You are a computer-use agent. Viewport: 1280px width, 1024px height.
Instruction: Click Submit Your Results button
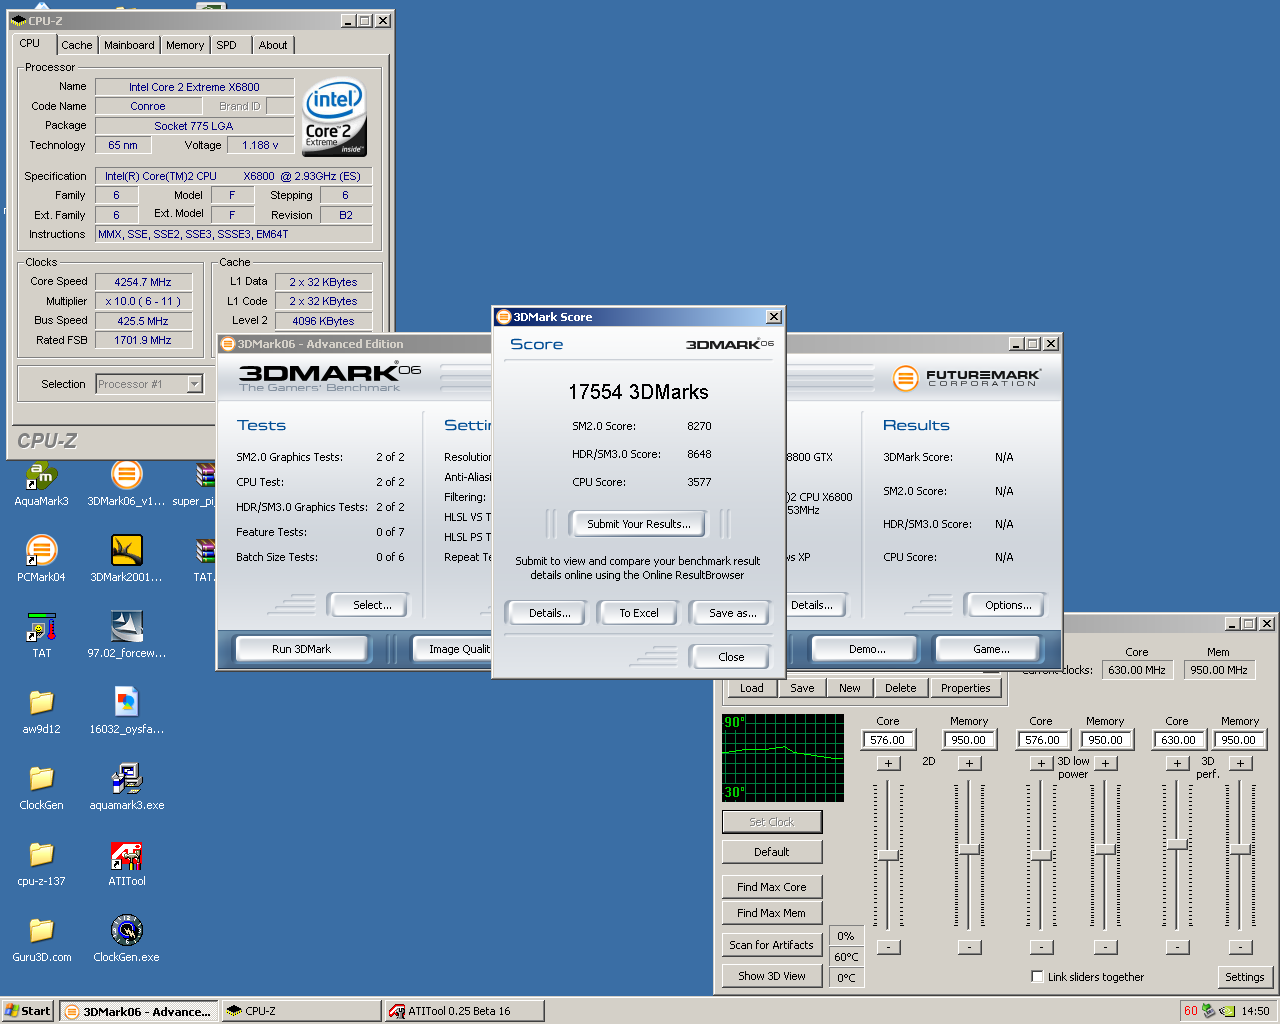coord(638,524)
